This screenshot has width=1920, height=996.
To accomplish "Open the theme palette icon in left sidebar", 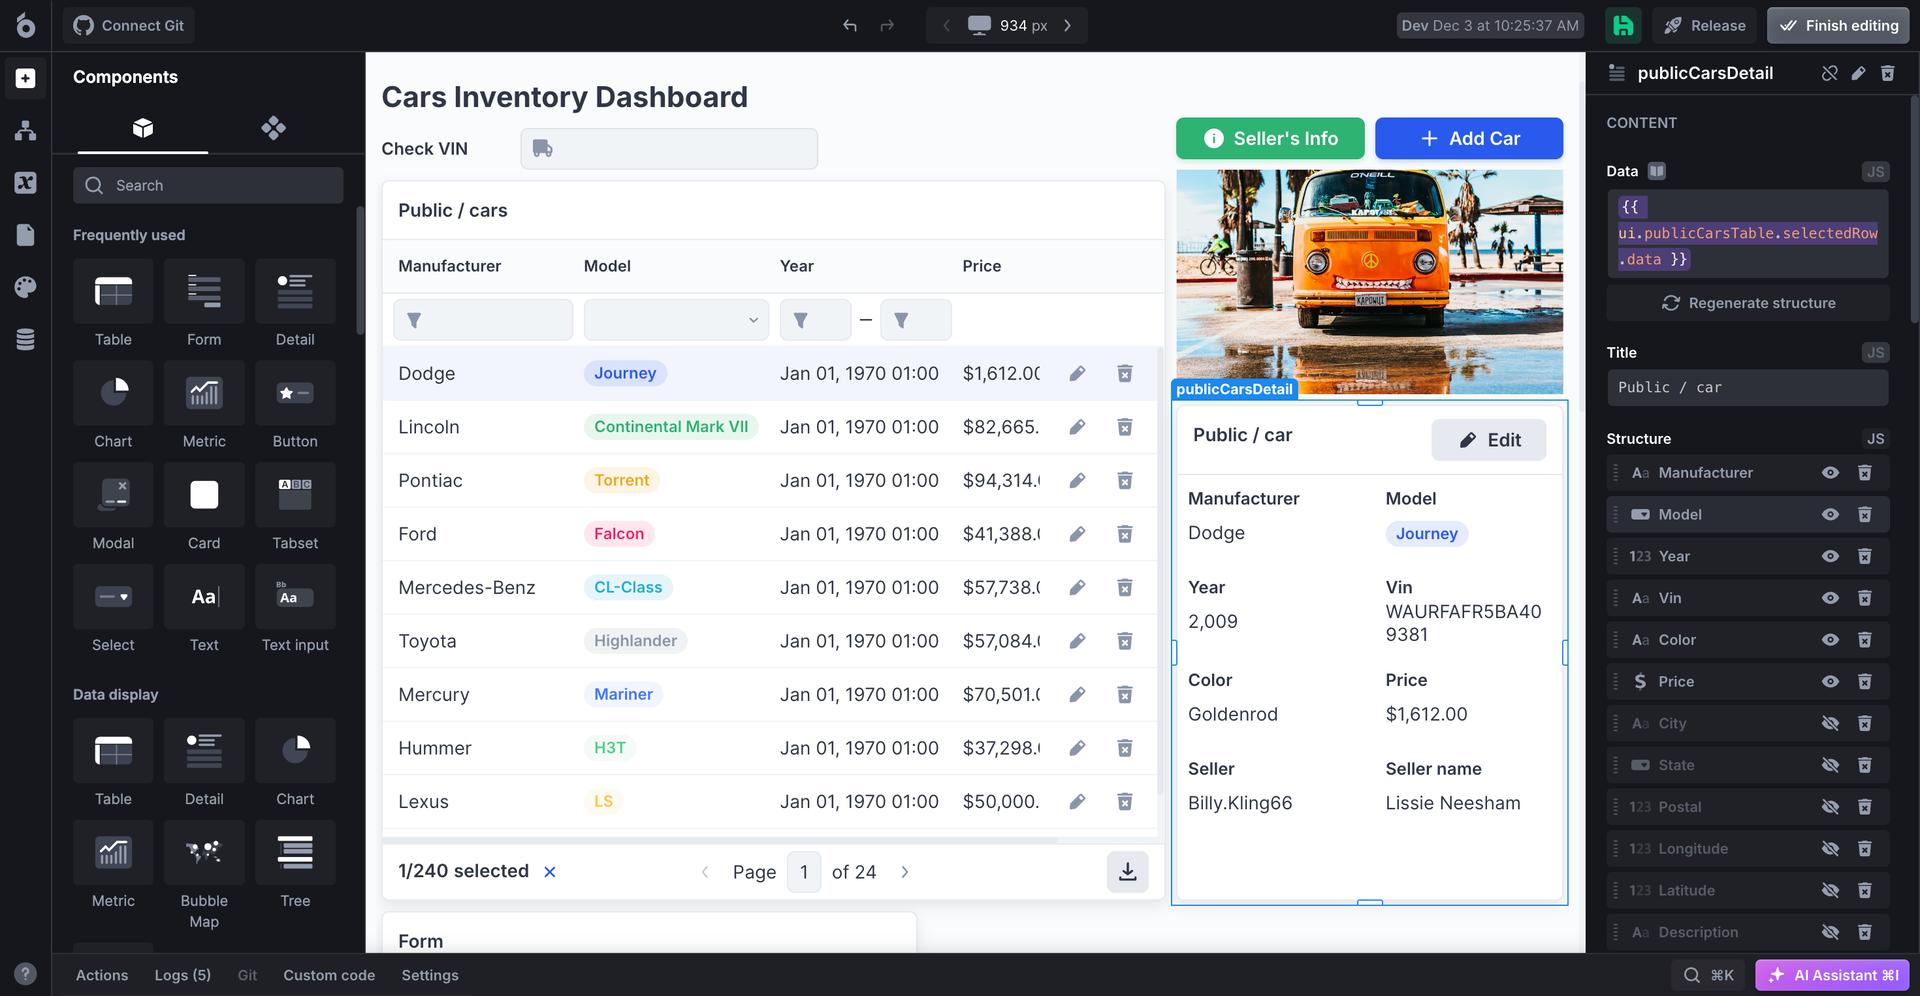I will coord(26,288).
